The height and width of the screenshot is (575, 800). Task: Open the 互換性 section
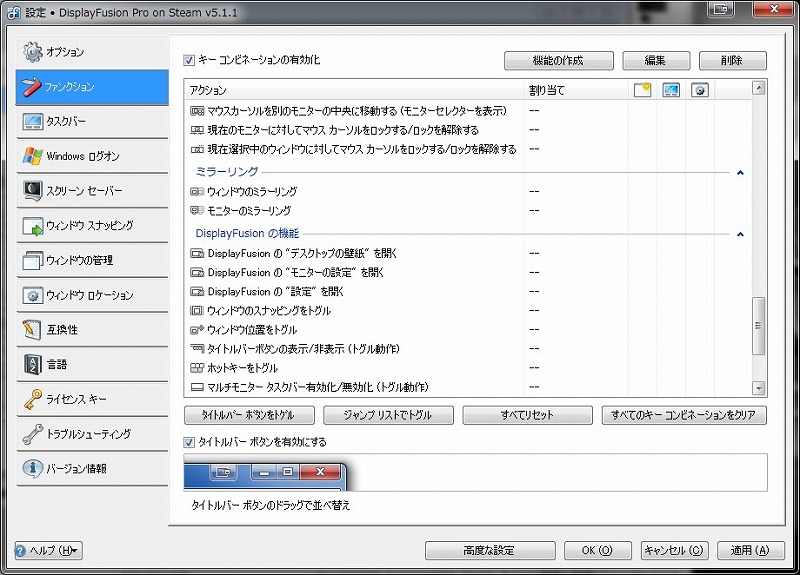click(x=92, y=330)
